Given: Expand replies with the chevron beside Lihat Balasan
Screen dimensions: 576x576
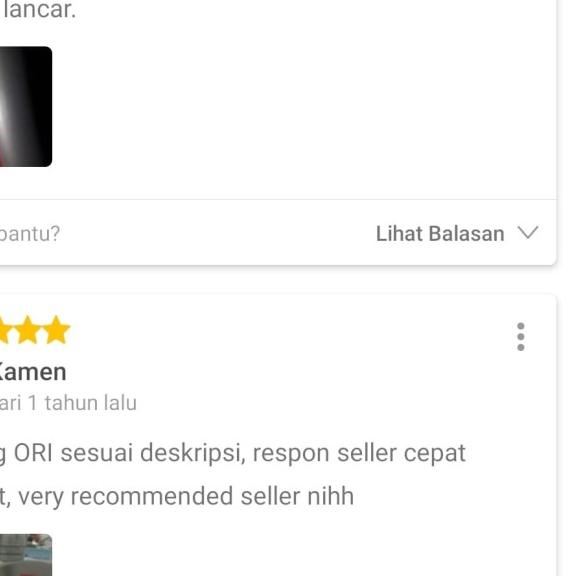Looking at the screenshot, I should [528, 233].
